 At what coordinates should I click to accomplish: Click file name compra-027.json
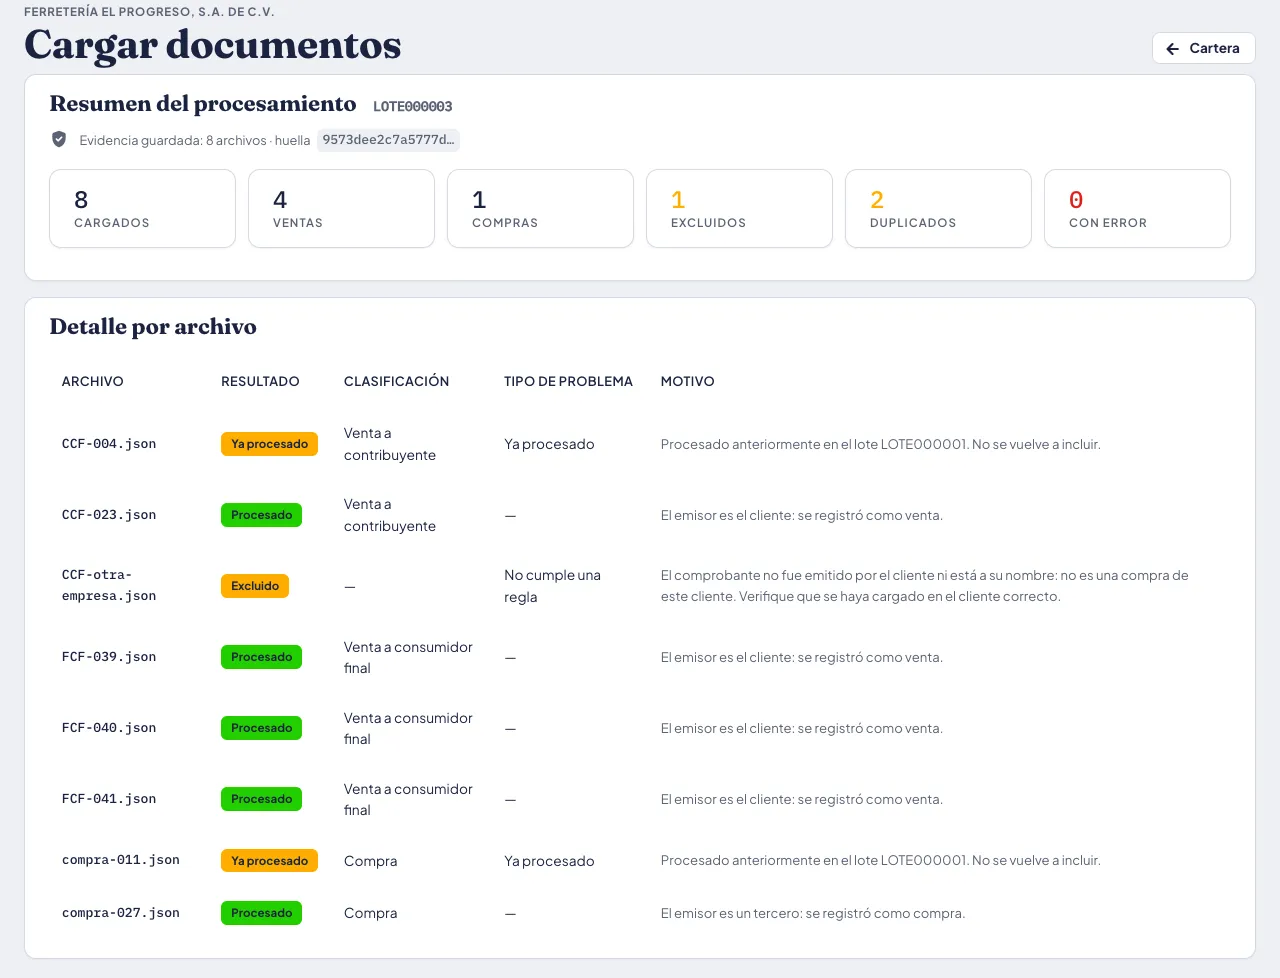[x=121, y=913]
